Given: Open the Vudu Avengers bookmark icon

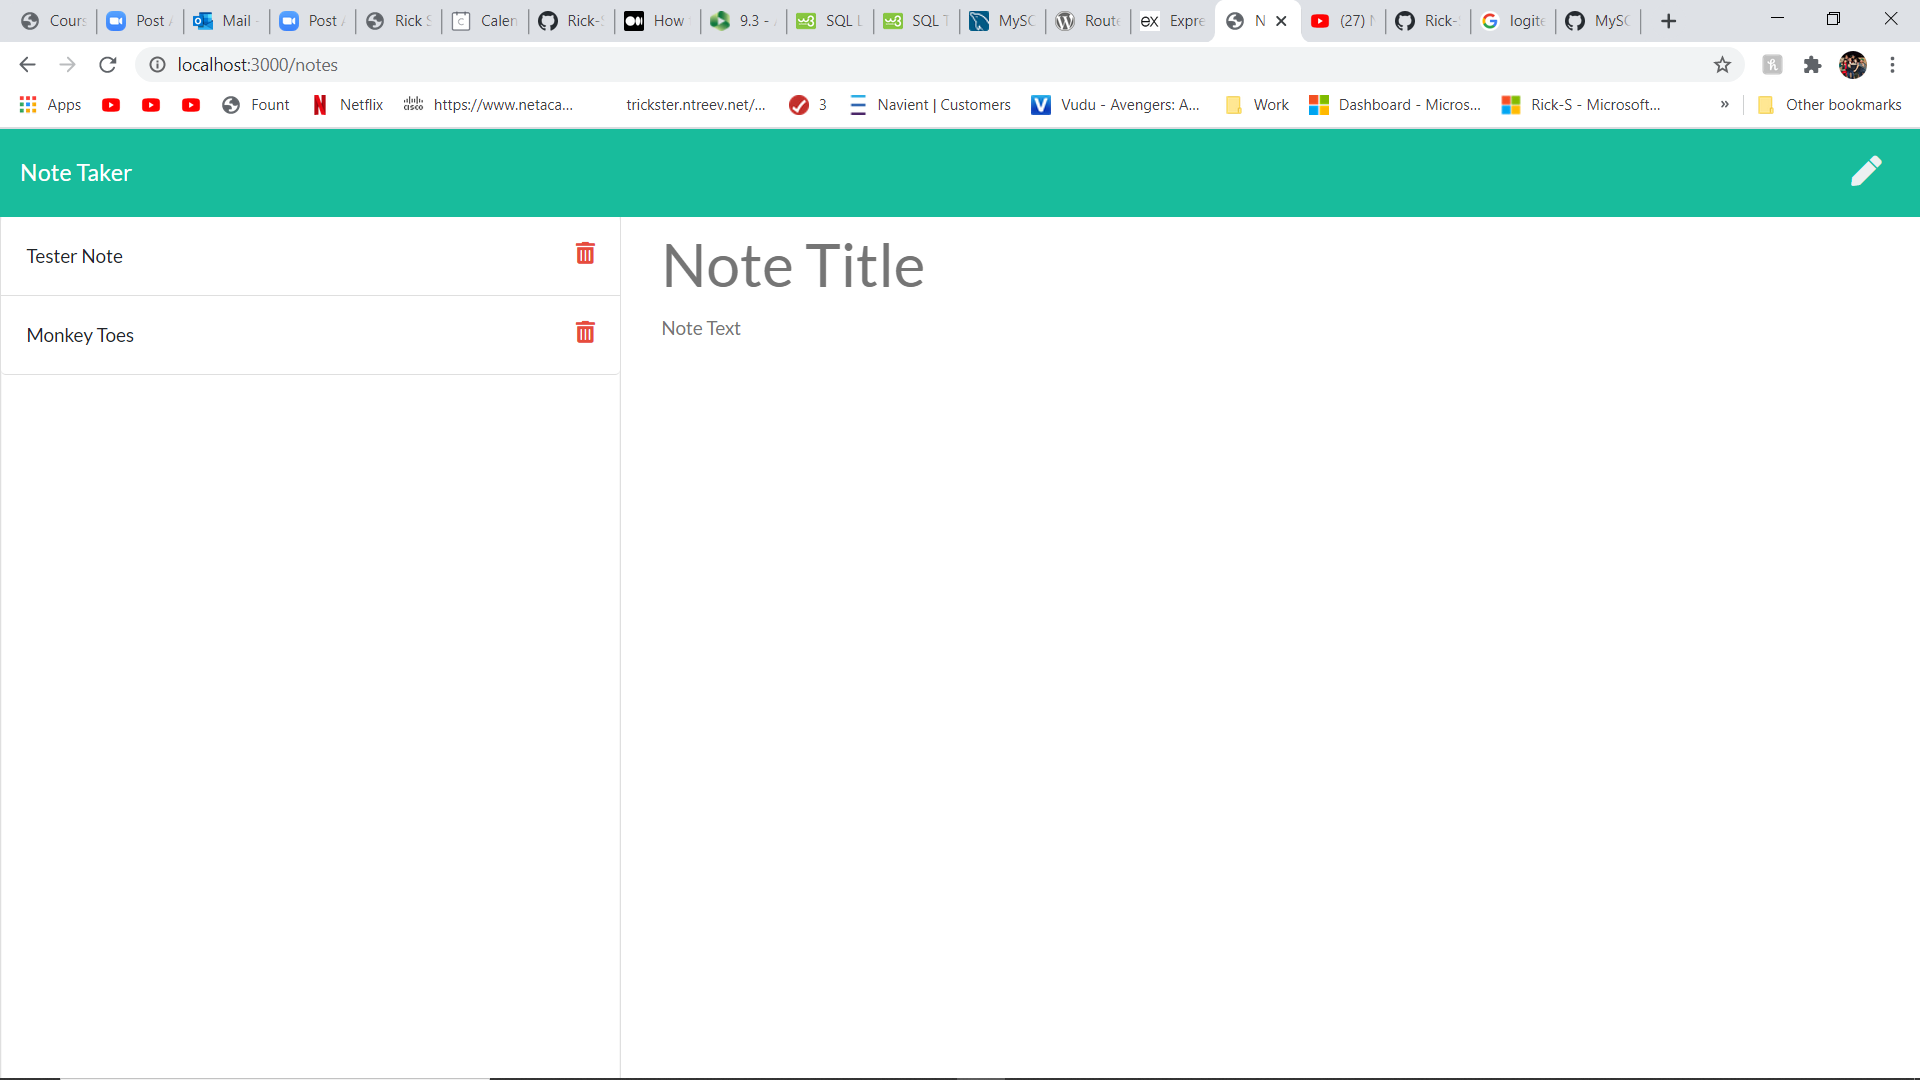Looking at the screenshot, I should click(1042, 104).
